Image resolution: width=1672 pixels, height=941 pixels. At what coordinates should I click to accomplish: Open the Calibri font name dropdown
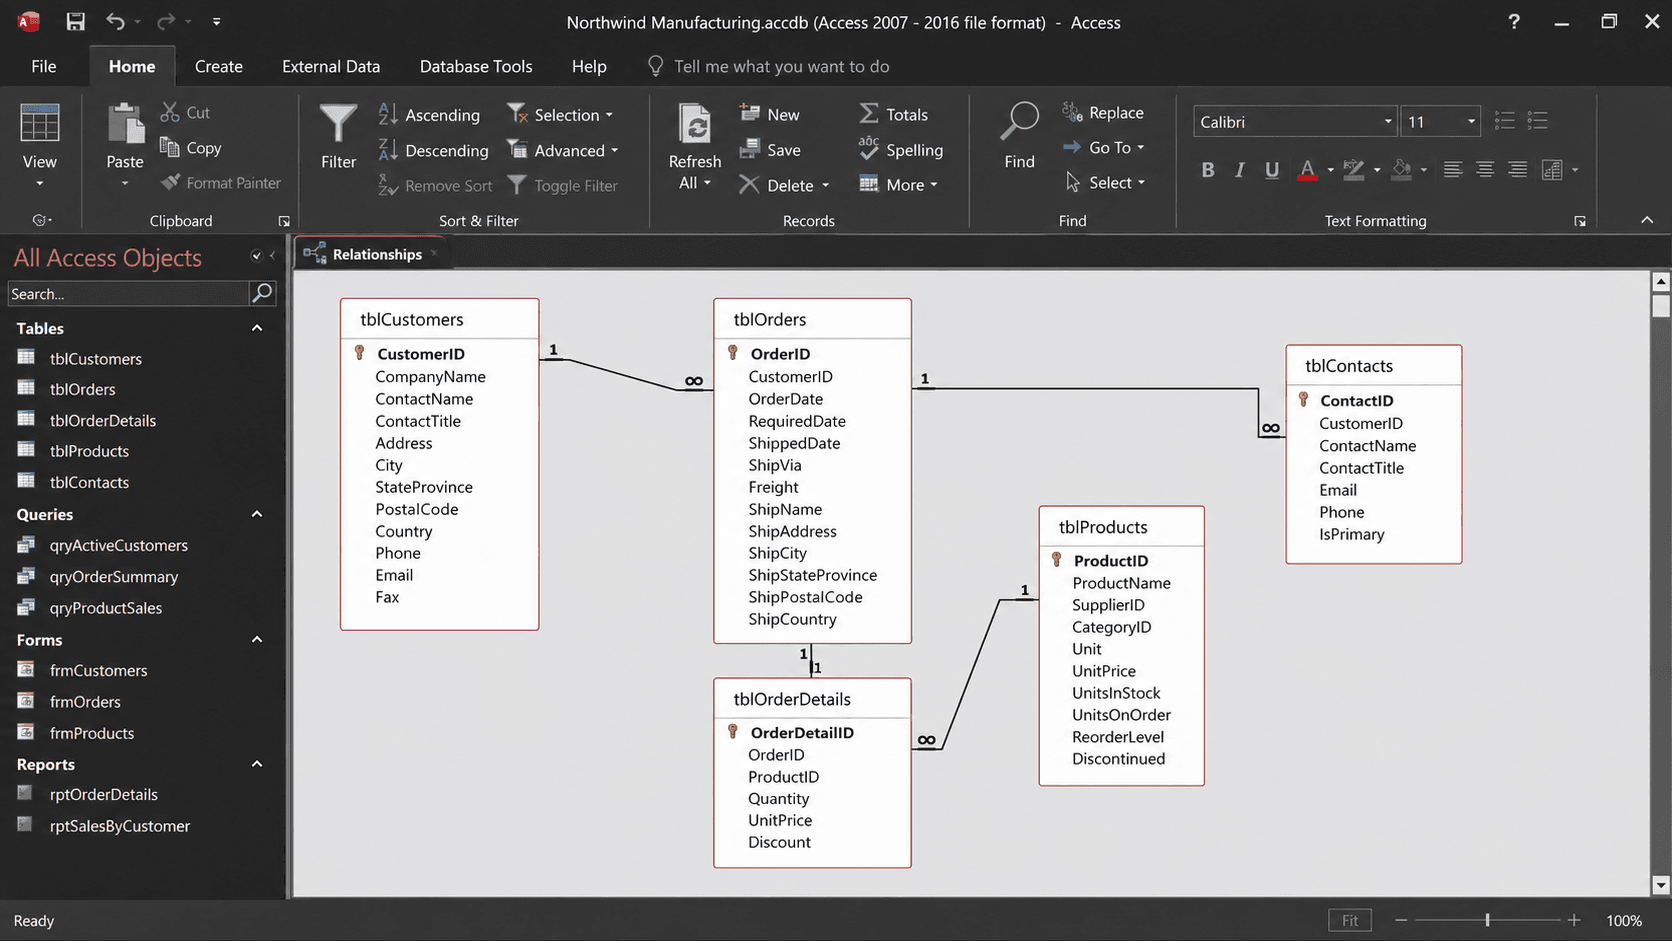click(x=1387, y=122)
